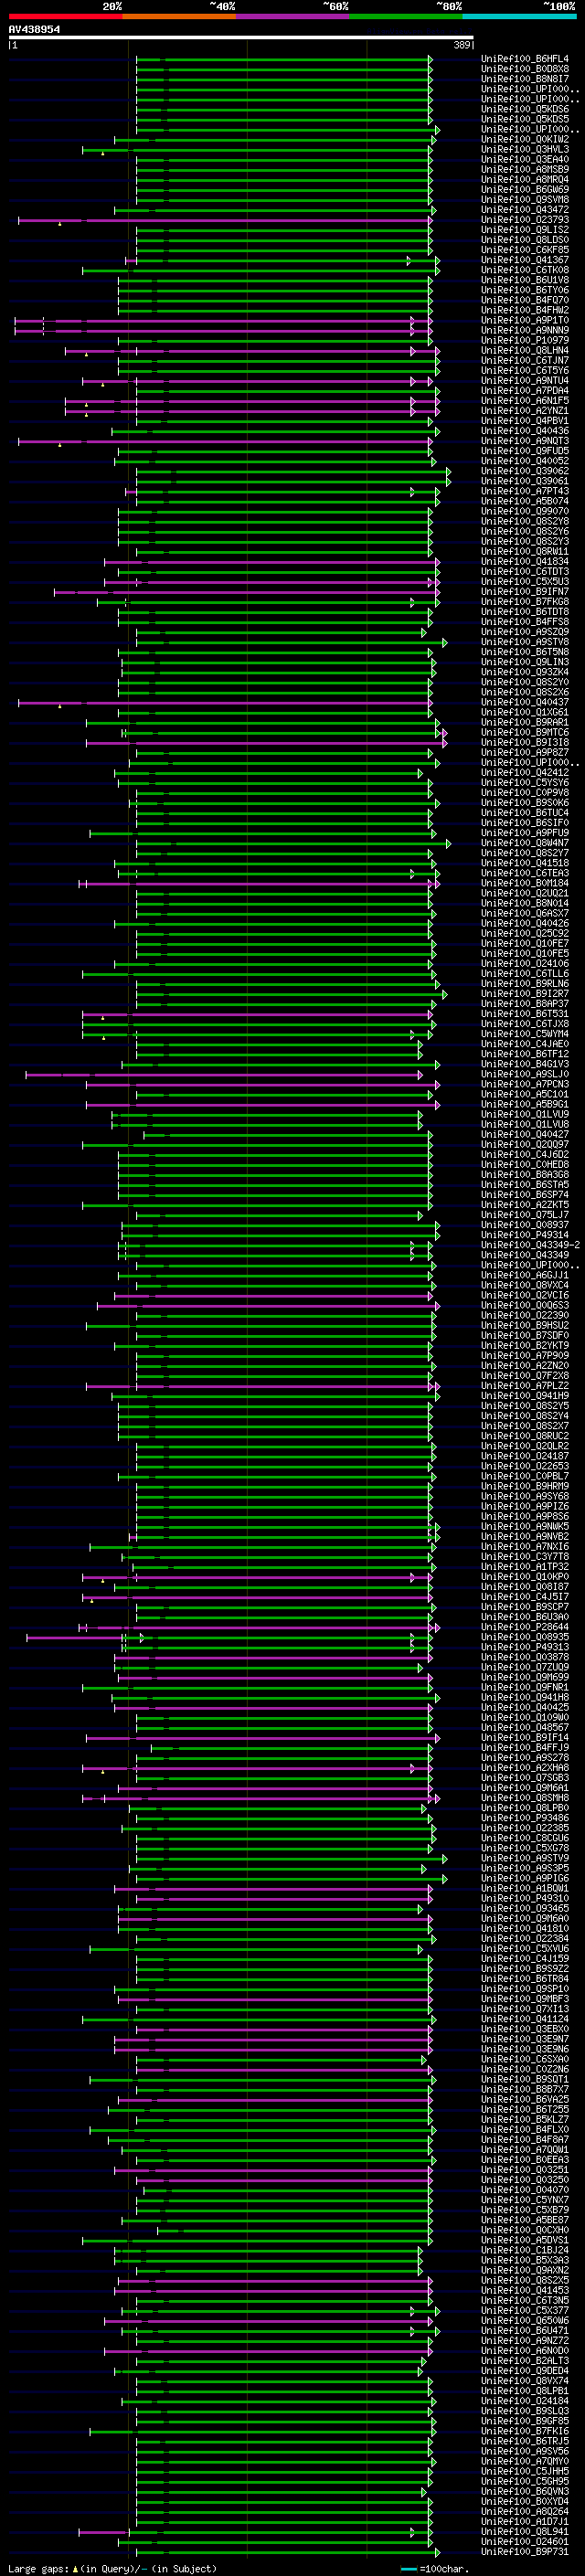
Task: Select hit label UniRef100_P10979
Action: [525, 341]
